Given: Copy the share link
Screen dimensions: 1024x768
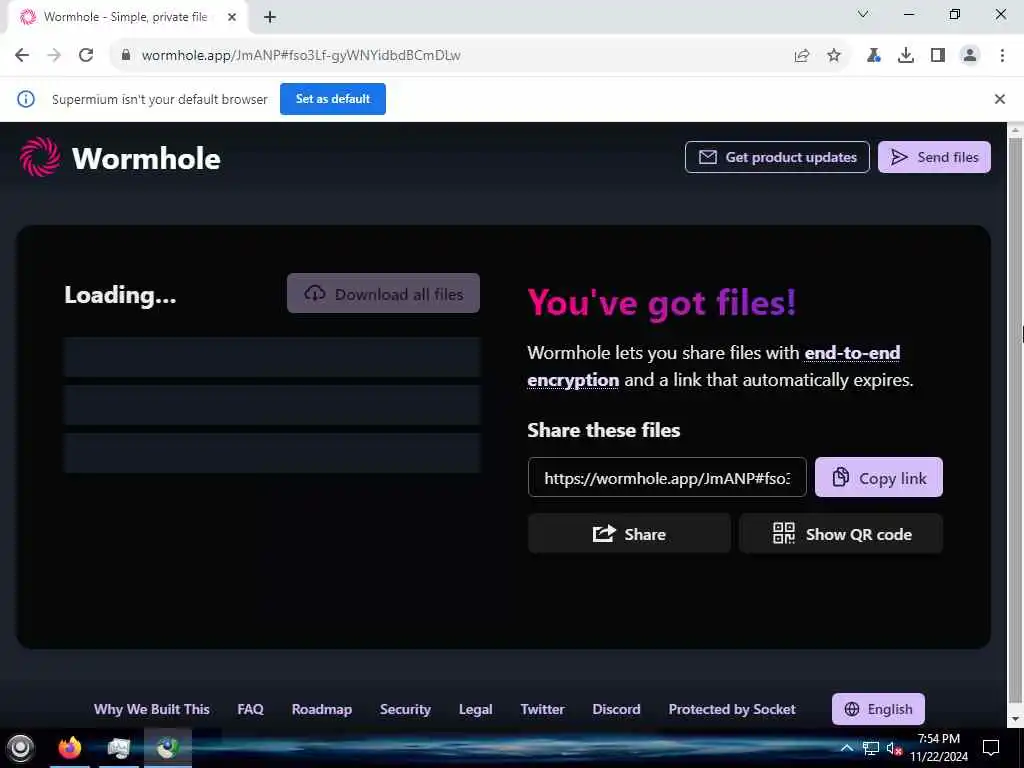Looking at the screenshot, I should (878, 477).
